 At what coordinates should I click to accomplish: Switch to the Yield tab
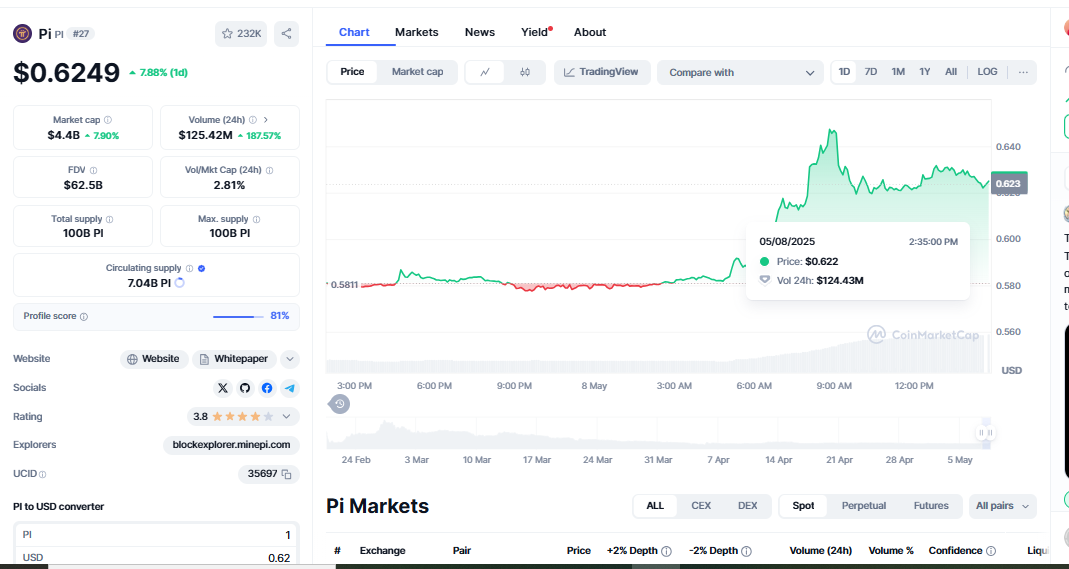point(535,32)
